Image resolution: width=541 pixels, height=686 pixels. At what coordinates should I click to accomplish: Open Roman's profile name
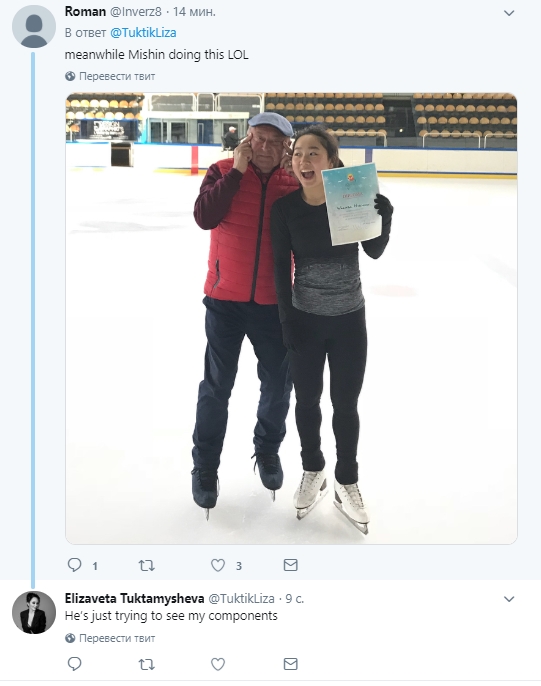tap(85, 12)
